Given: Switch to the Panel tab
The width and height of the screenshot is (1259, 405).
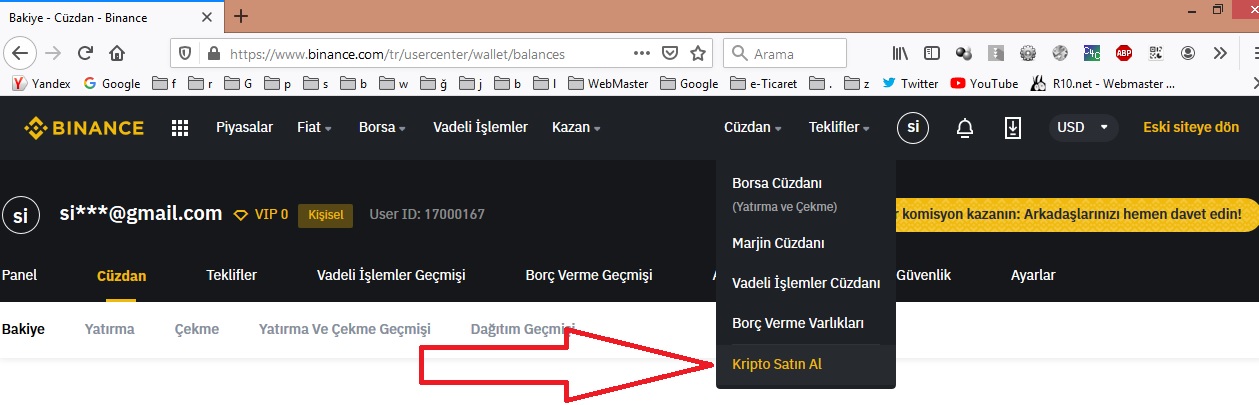Looking at the screenshot, I should (19, 275).
